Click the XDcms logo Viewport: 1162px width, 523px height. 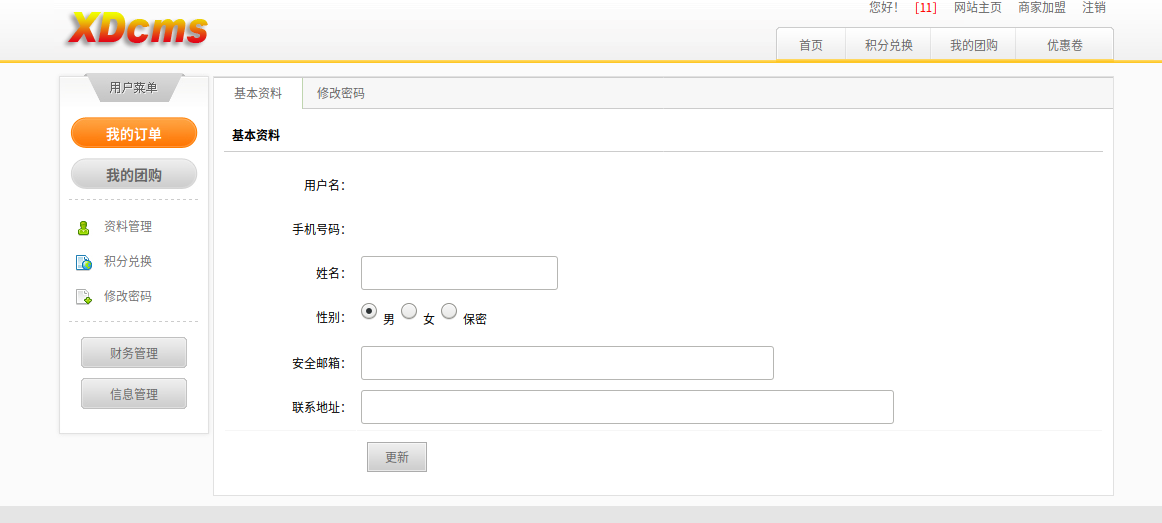[138, 30]
